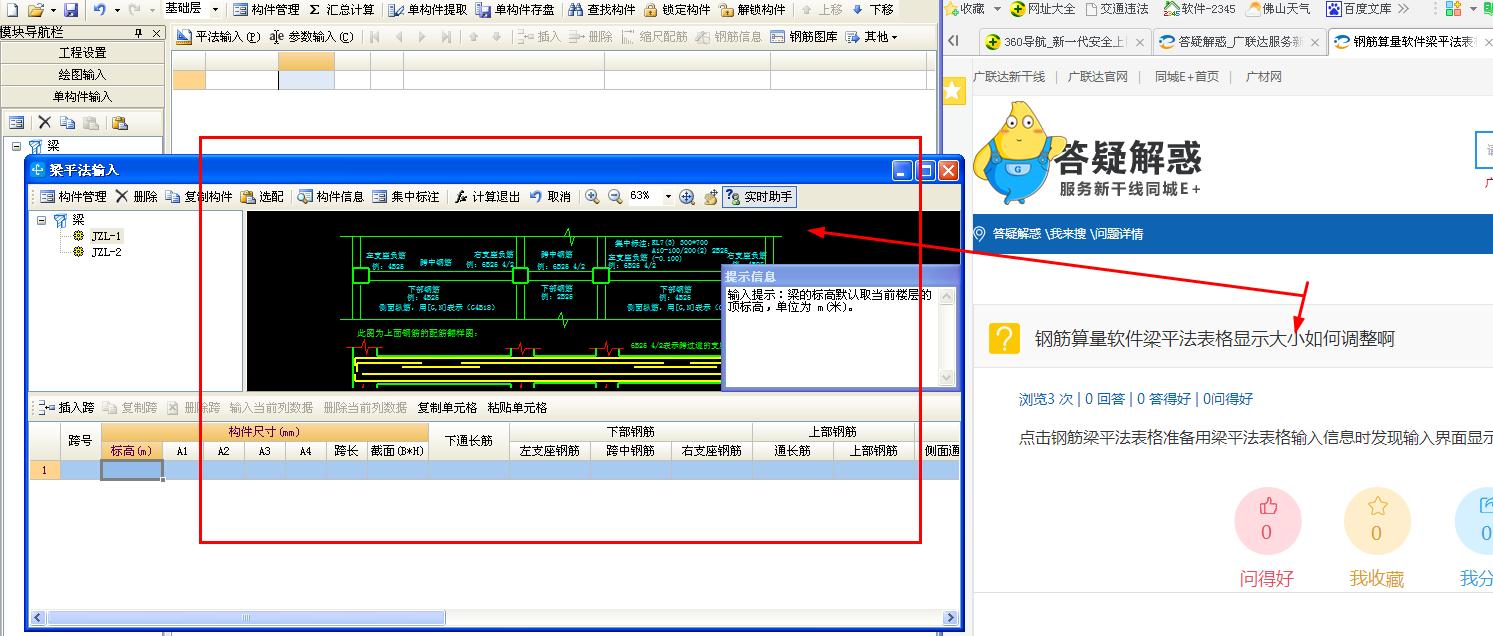Screen dimensions: 1493x636
Task: Click the New file icon in main toolbar
Action: click(x=12, y=9)
